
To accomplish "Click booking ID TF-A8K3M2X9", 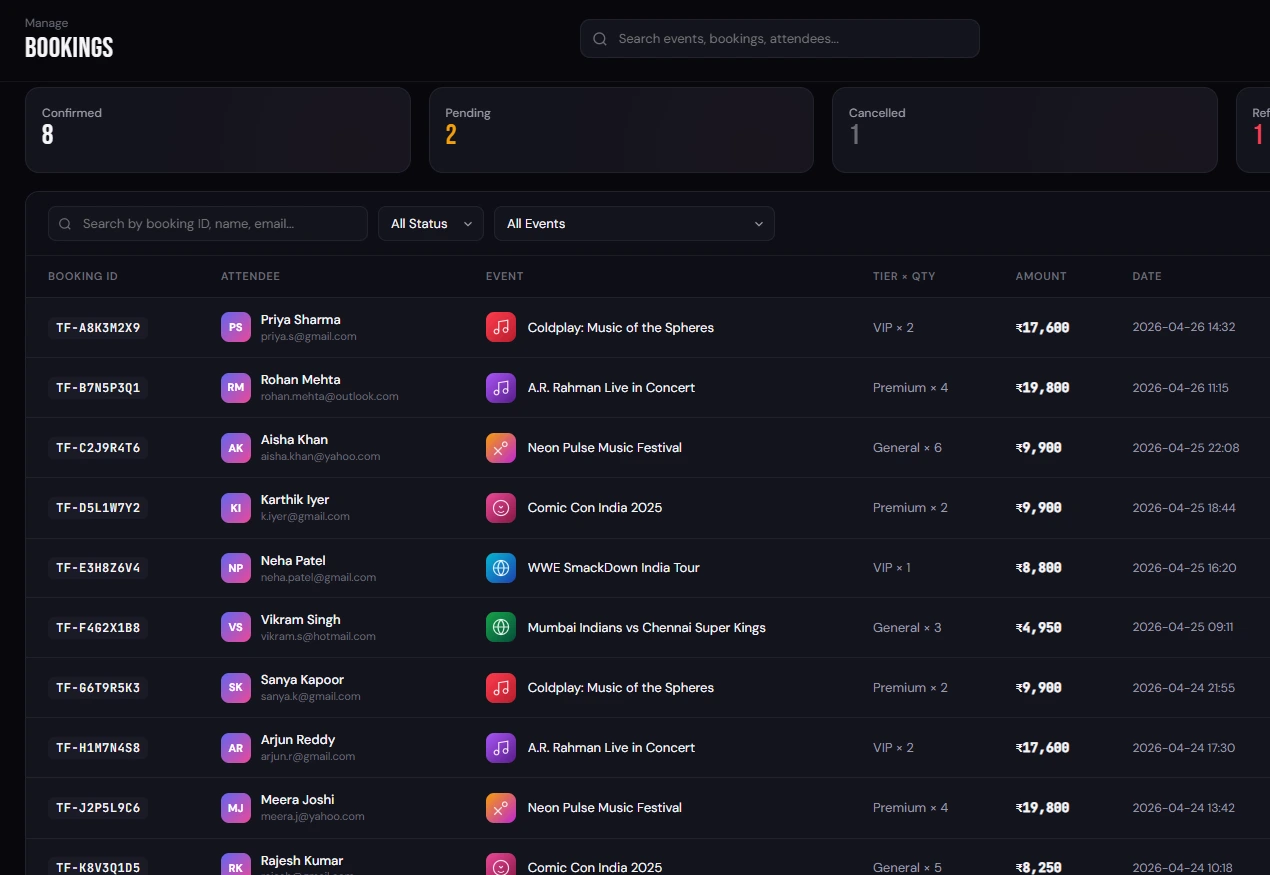I will [x=98, y=327].
